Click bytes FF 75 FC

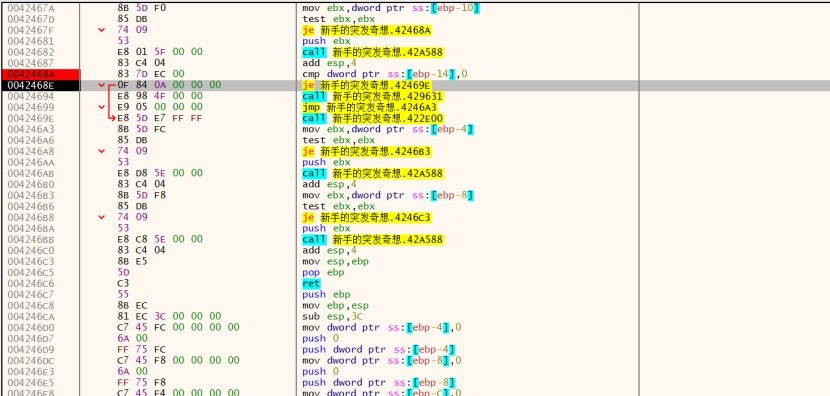click(x=141, y=349)
